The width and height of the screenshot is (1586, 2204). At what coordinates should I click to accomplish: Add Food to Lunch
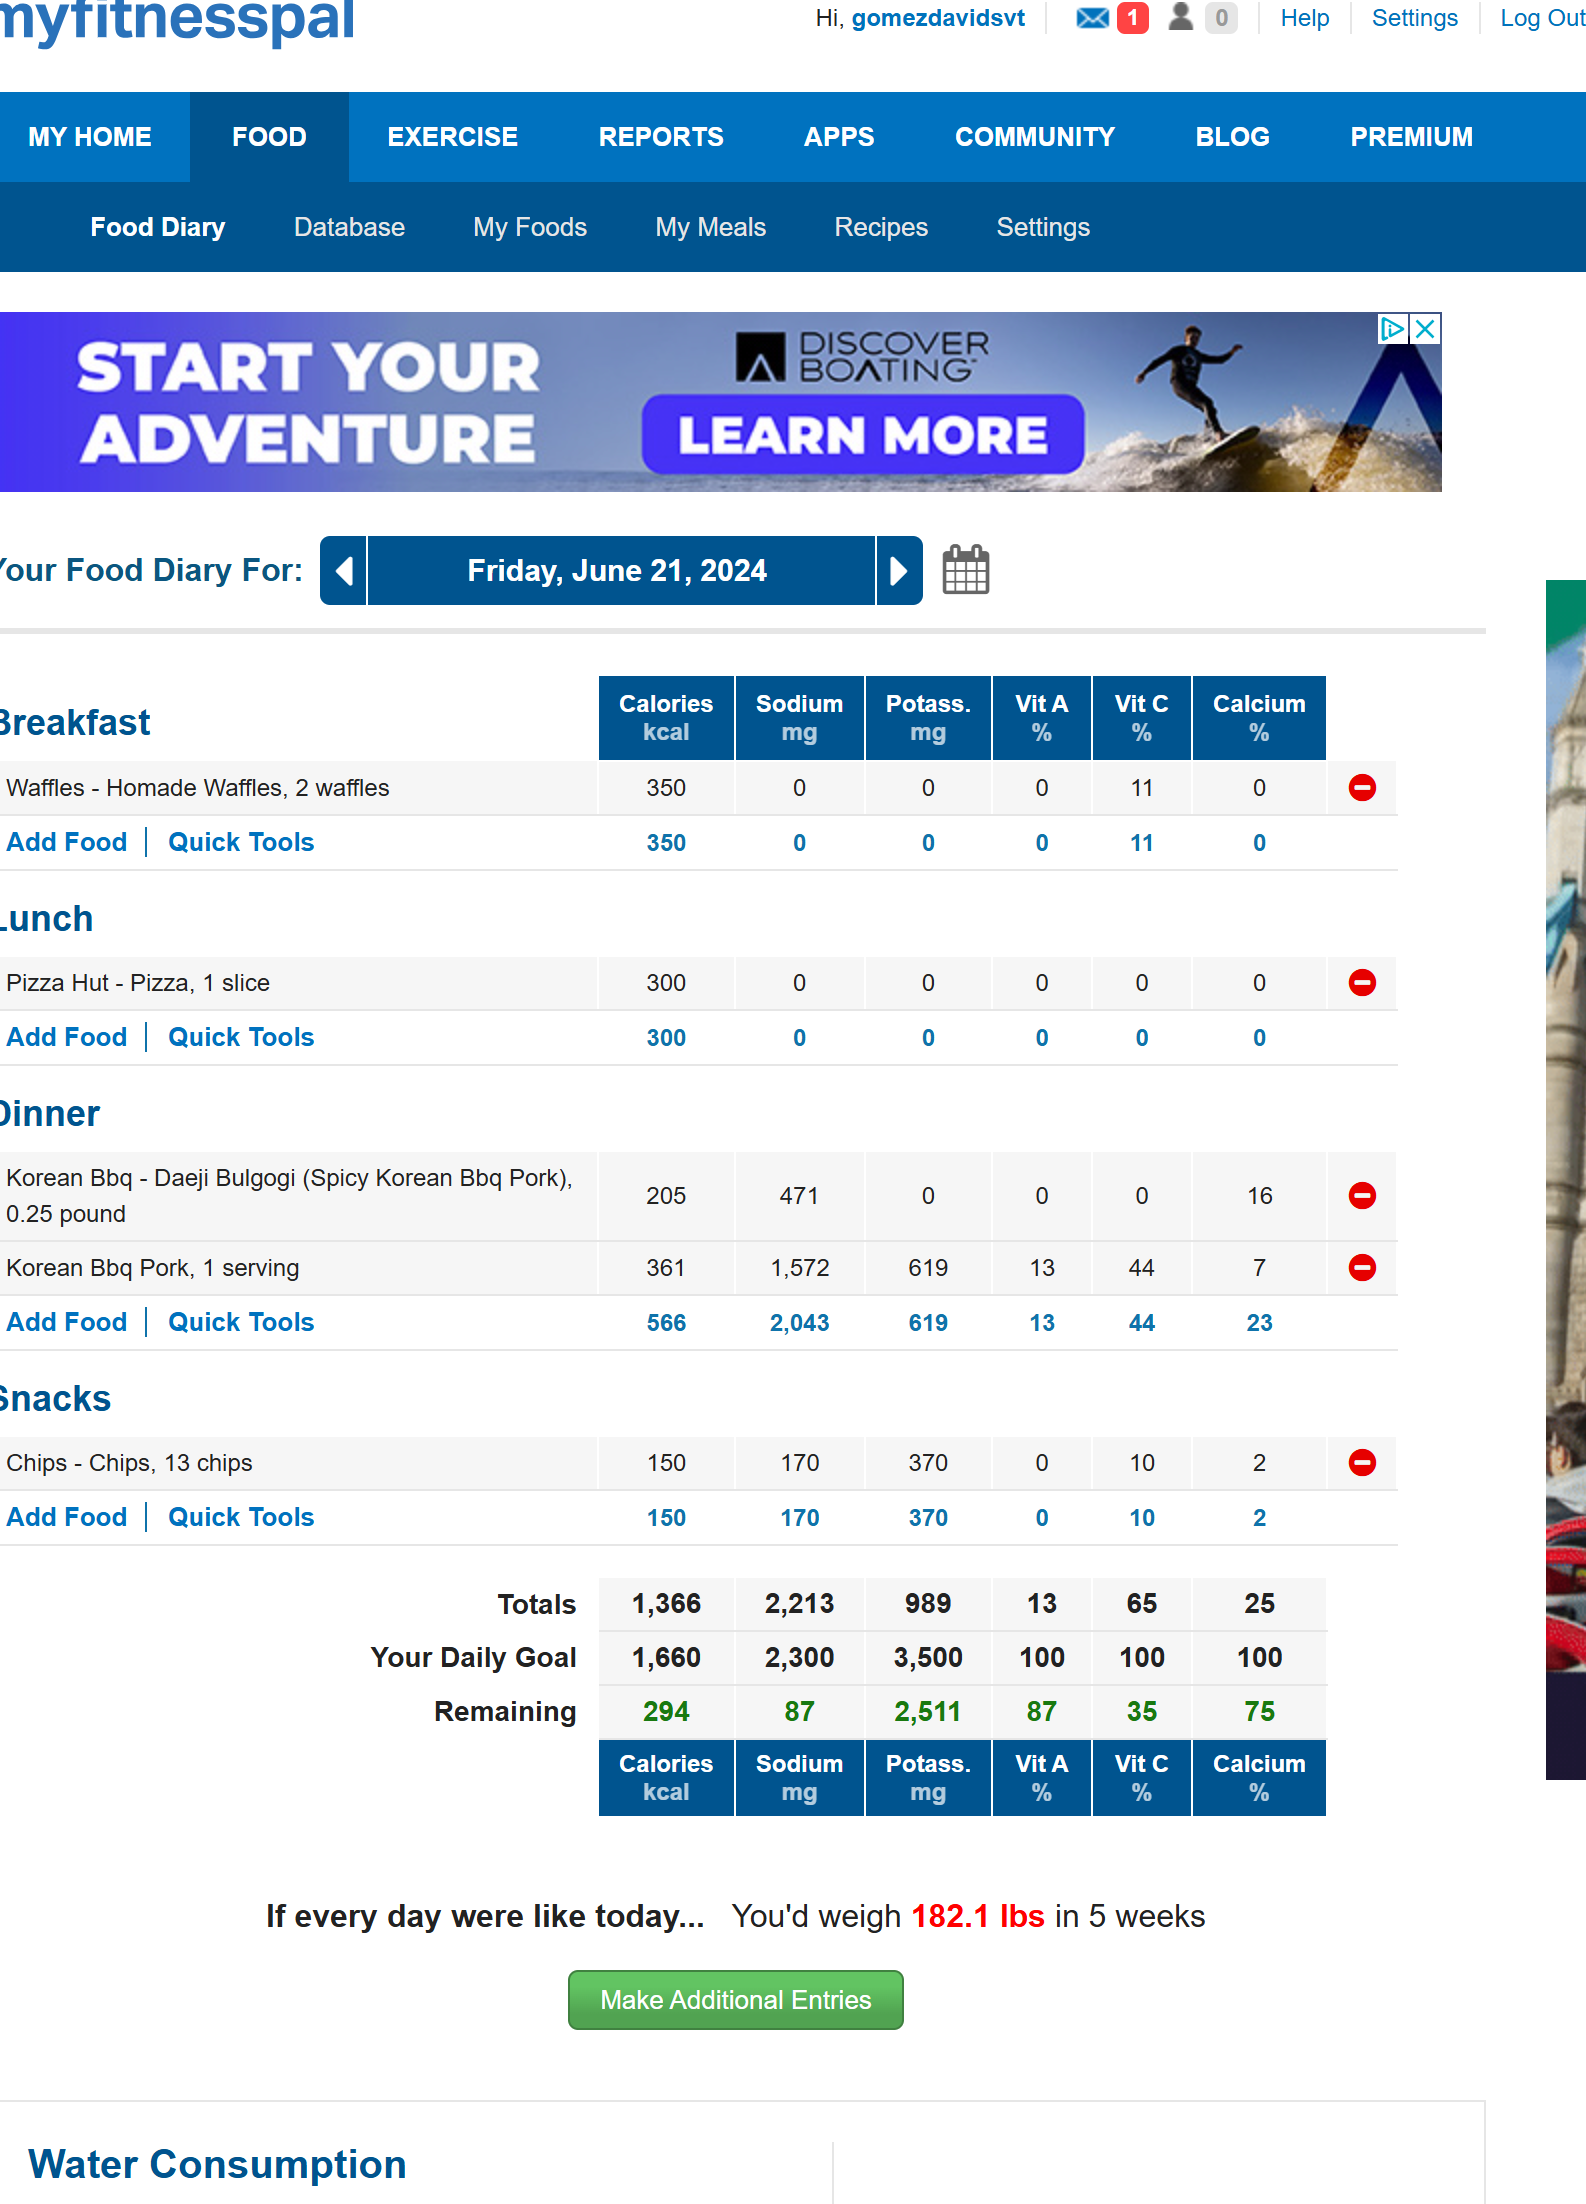[x=67, y=1037]
